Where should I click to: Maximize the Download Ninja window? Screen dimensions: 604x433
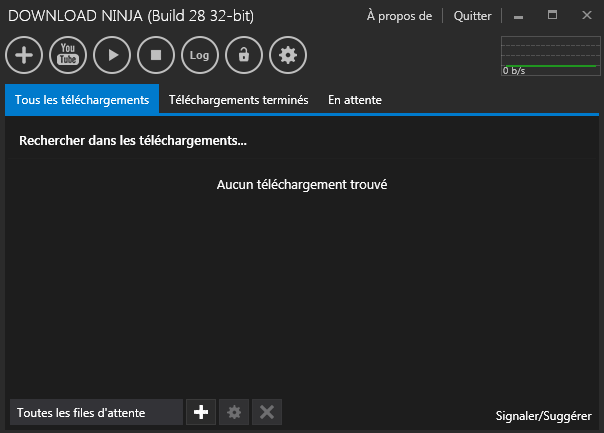[x=552, y=15]
